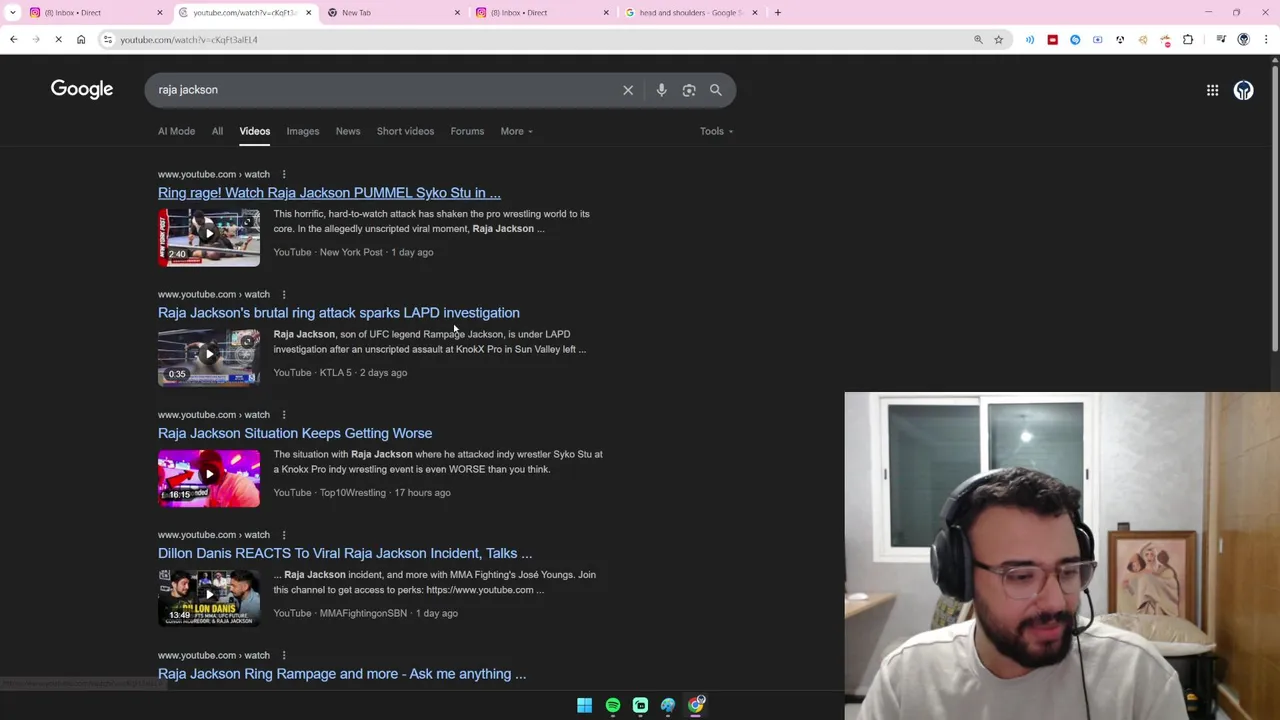Expand the tab search chevron
This screenshot has height=720, width=1280.
tap(12, 12)
